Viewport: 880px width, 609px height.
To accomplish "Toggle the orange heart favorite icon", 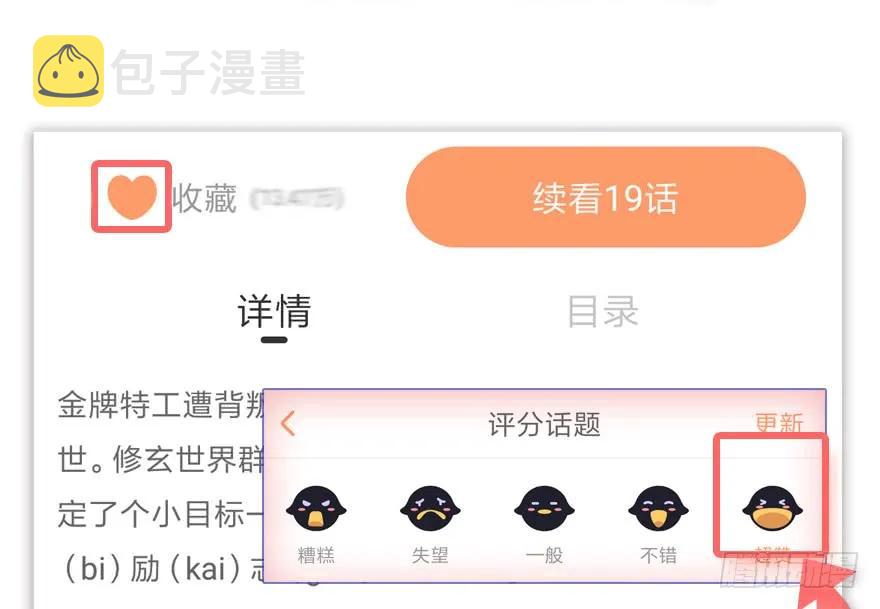I will (x=132, y=196).
